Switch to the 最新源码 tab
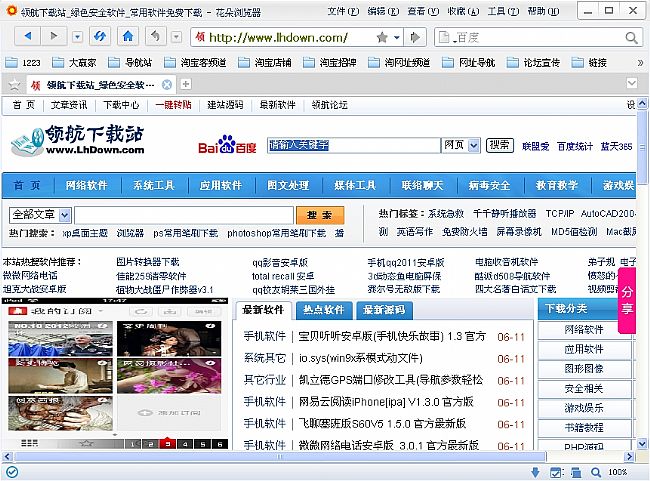 384,310
